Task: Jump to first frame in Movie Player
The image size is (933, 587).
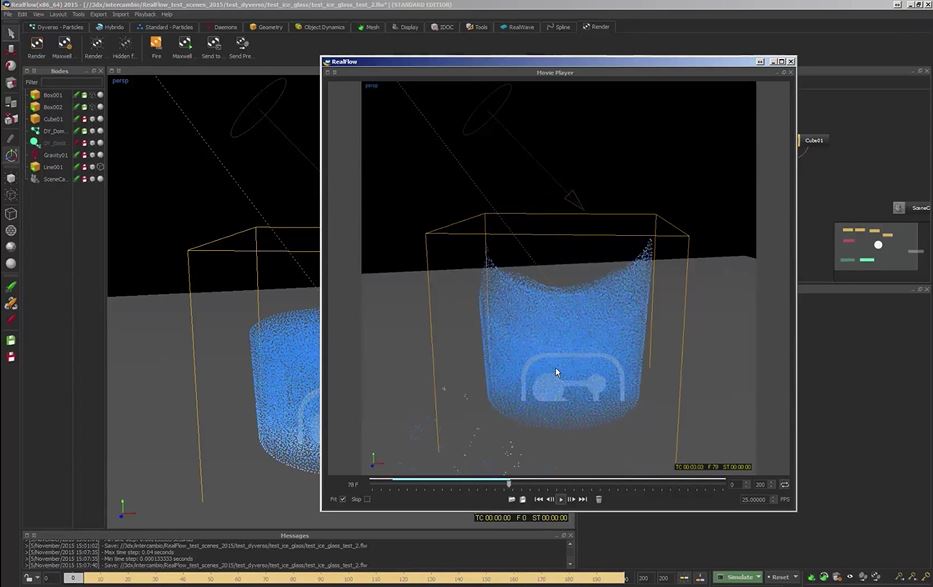Action: pyautogui.click(x=538, y=500)
